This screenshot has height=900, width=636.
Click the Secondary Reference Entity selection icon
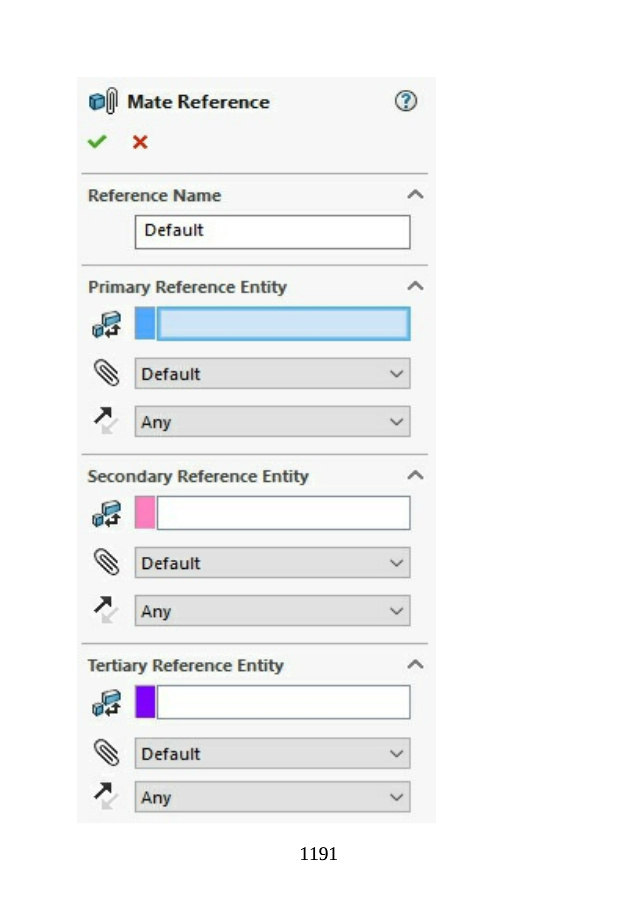point(105,513)
